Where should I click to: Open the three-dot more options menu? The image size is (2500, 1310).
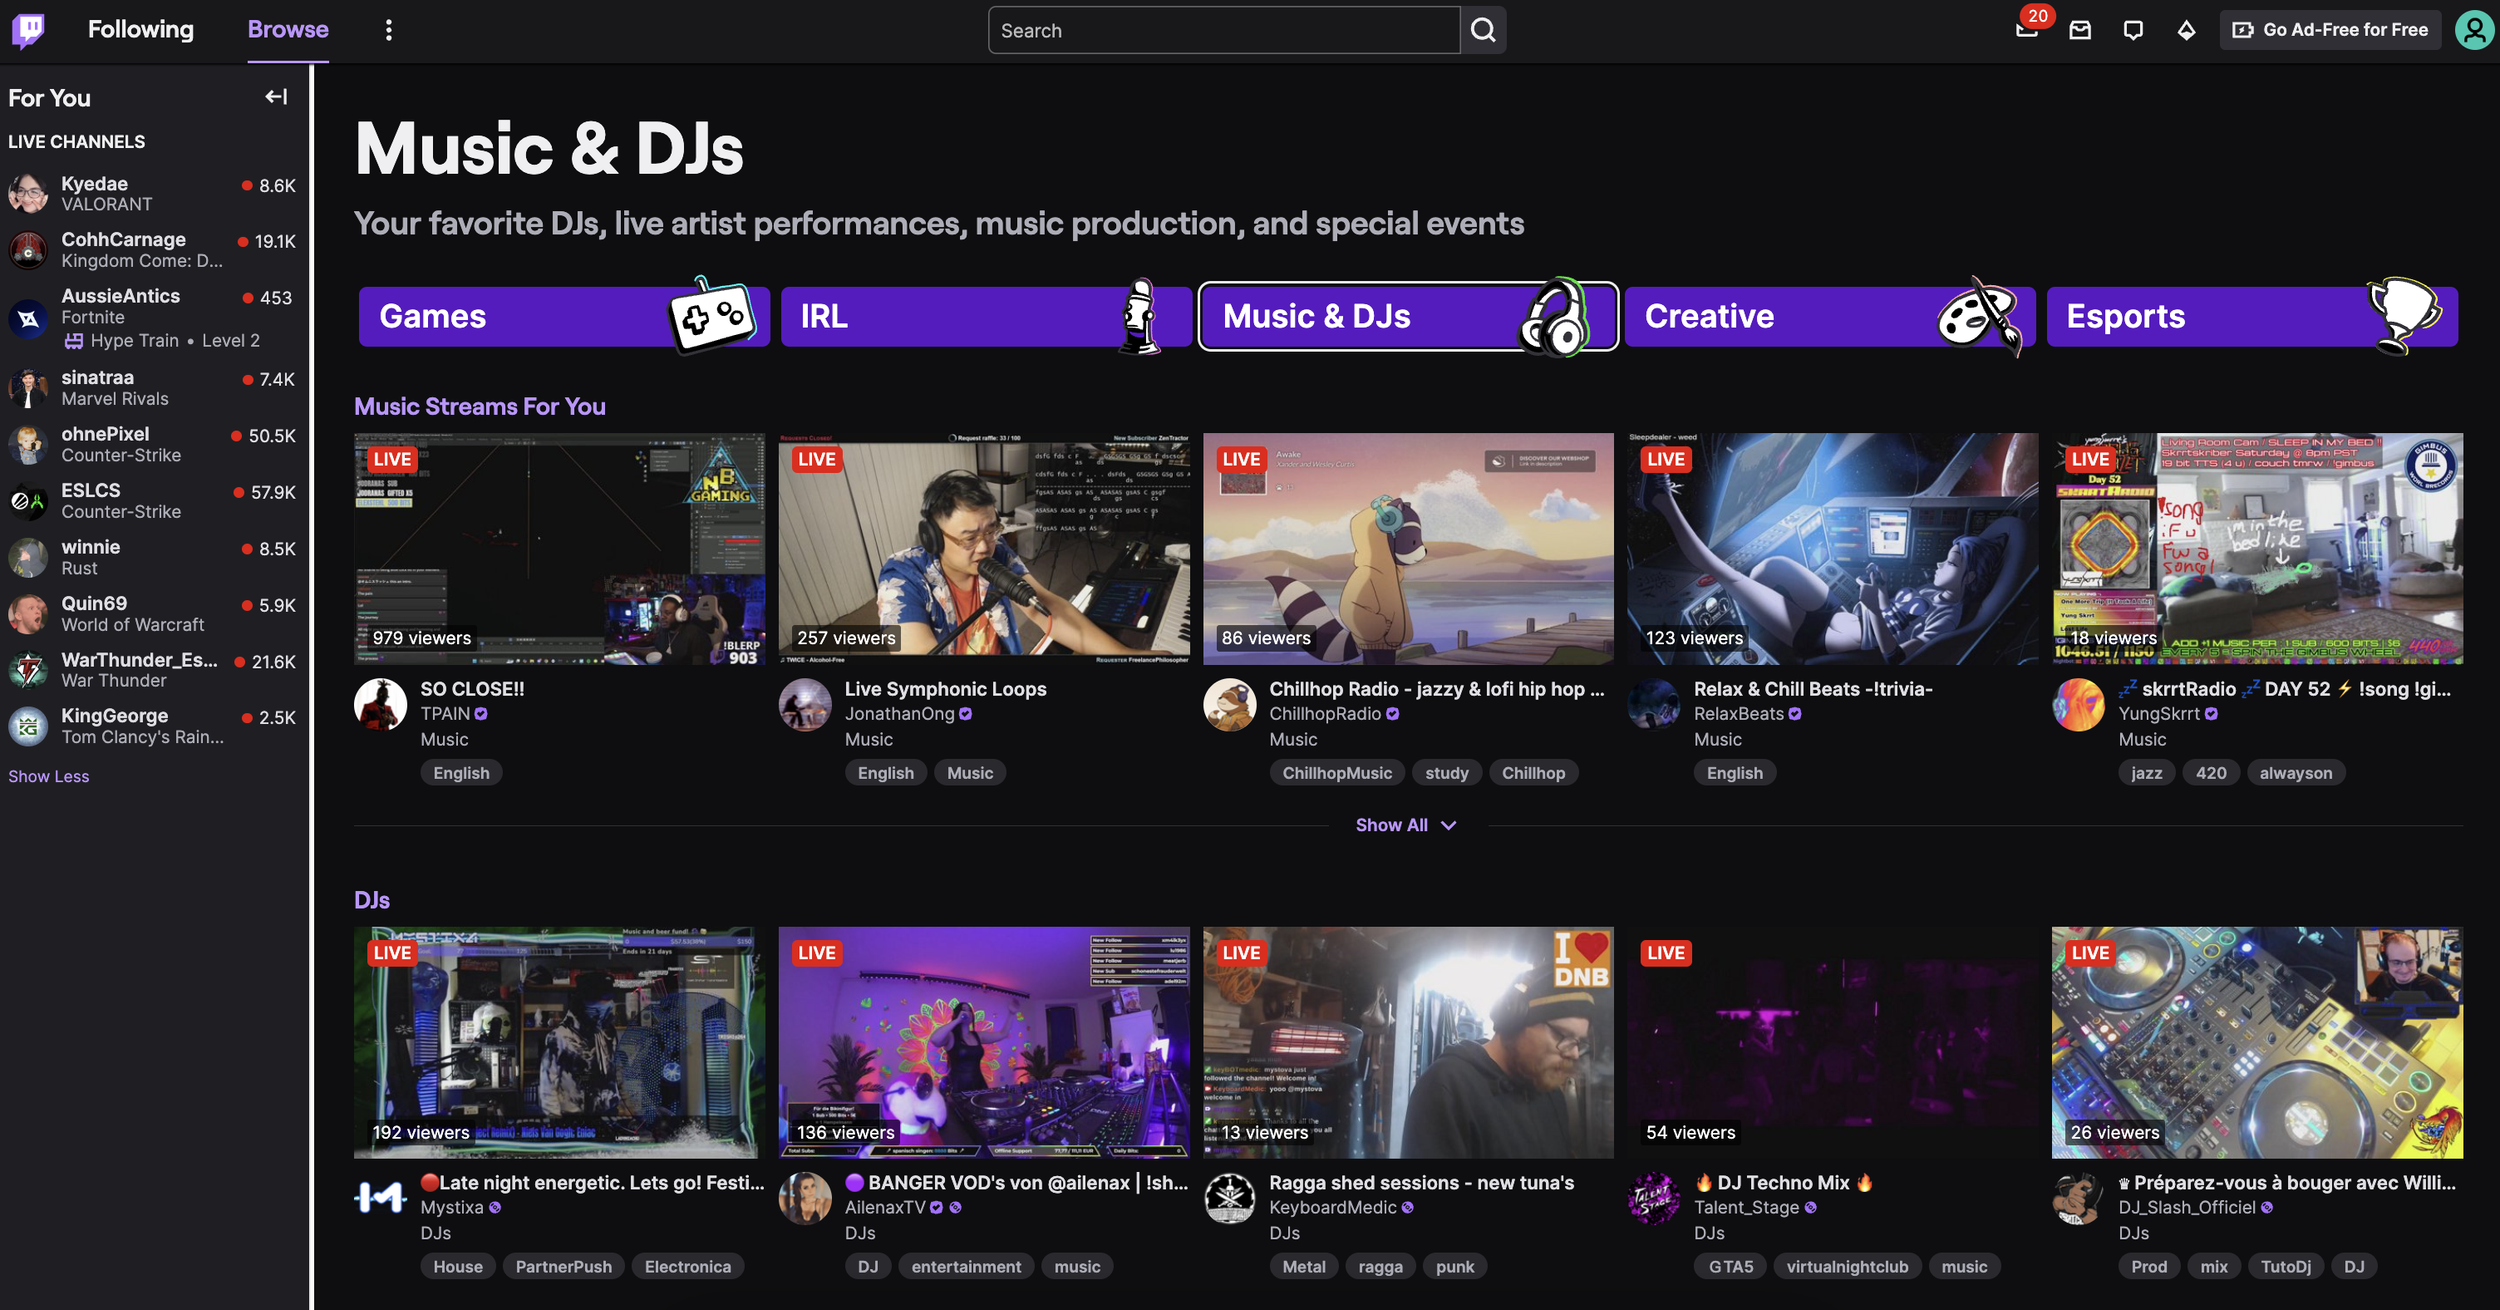point(389,30)
